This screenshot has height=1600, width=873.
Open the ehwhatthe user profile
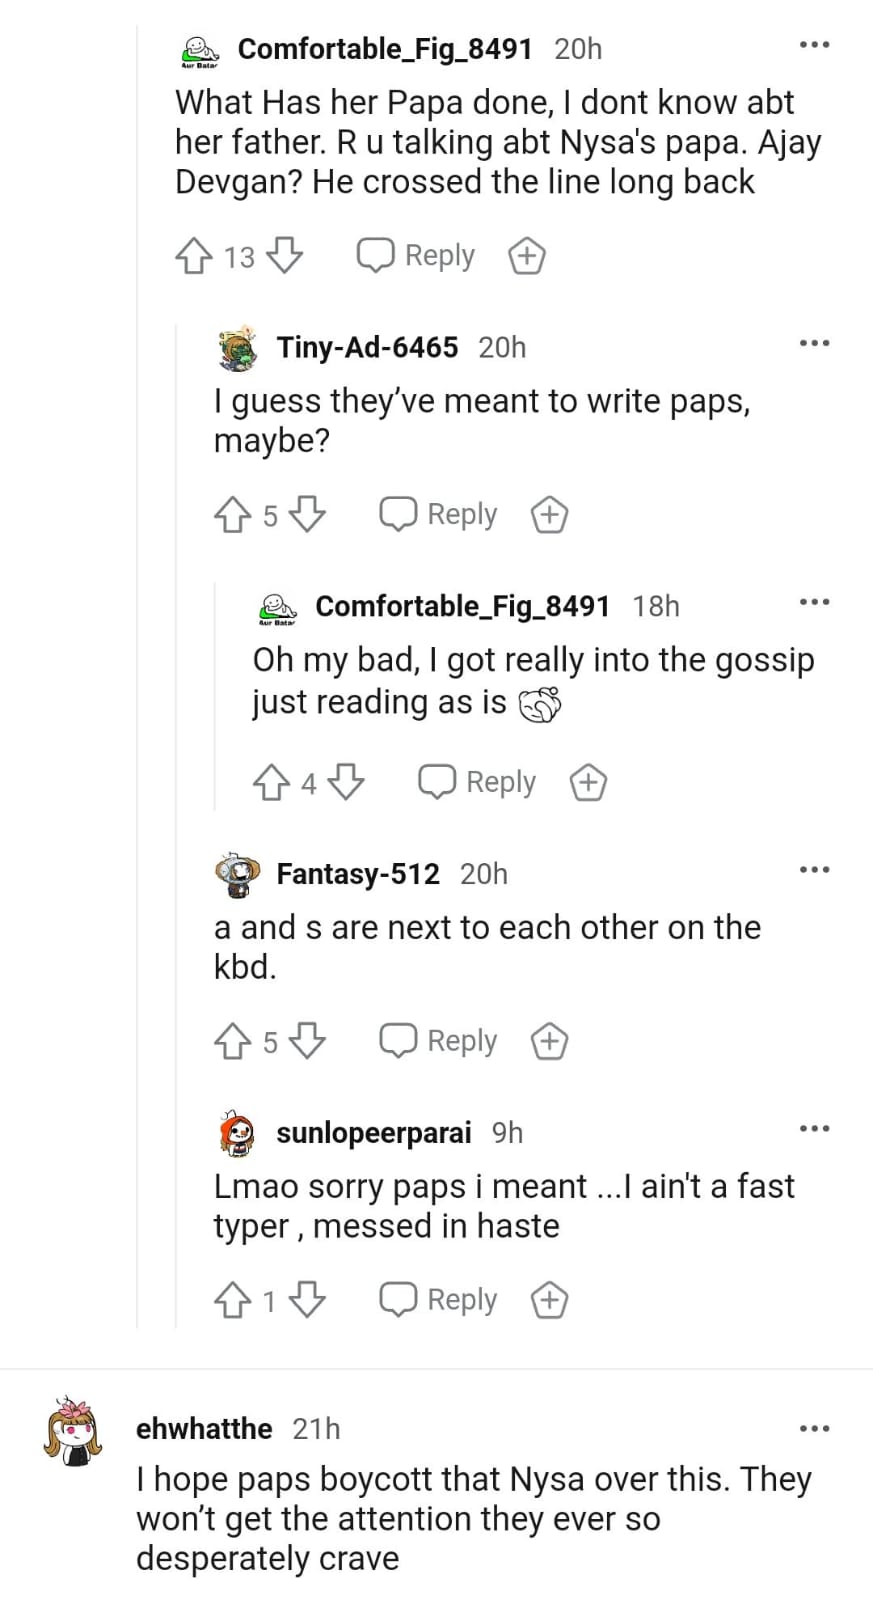pos(204,1429)
